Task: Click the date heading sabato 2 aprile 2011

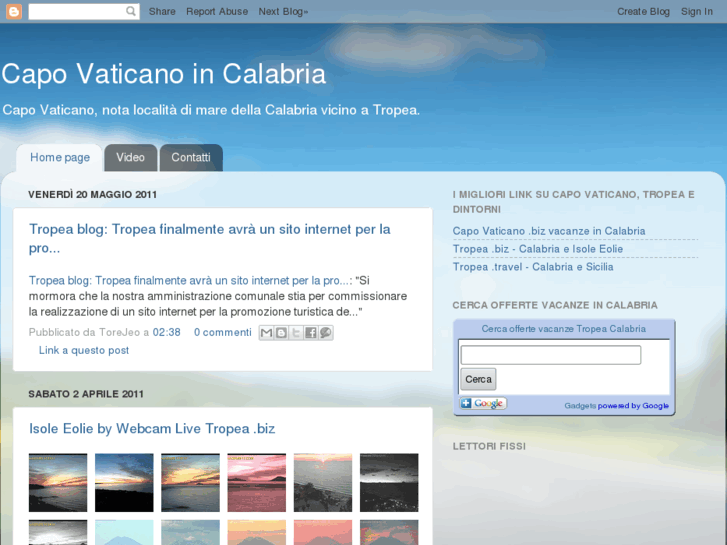Action: click(86, 394)
